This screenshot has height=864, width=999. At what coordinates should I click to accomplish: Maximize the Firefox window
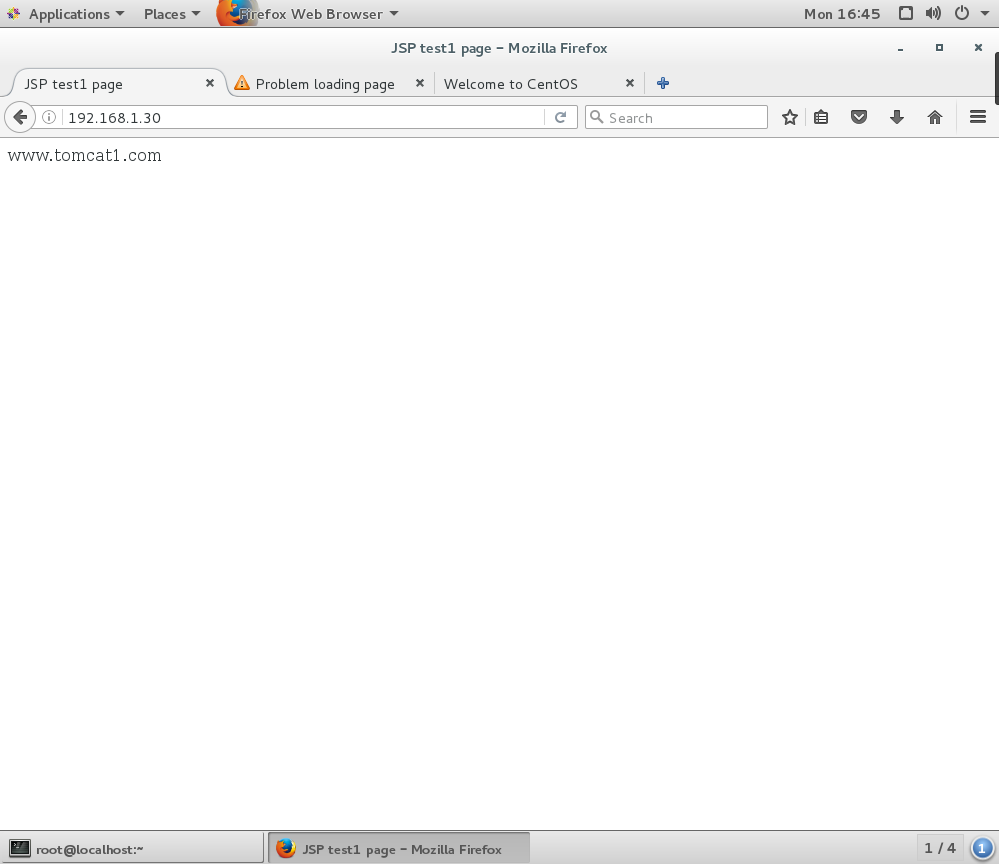939,48
